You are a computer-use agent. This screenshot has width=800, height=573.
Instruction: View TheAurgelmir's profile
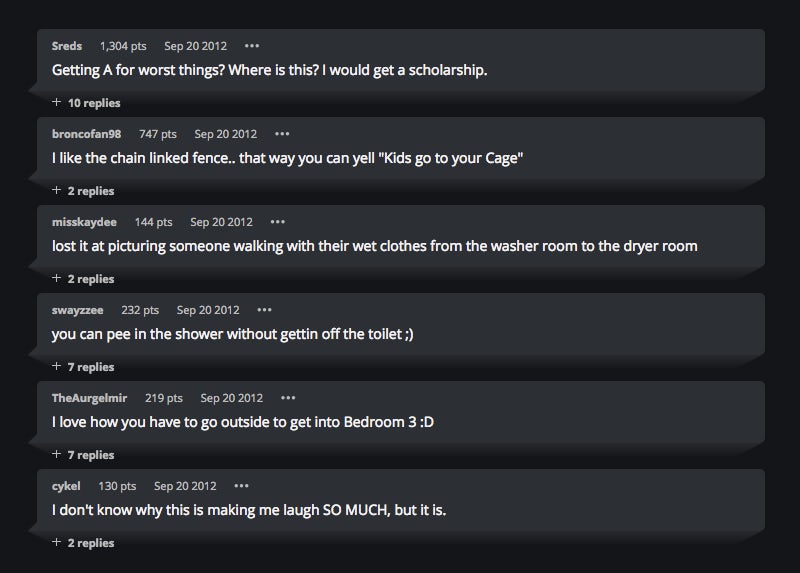90,398
